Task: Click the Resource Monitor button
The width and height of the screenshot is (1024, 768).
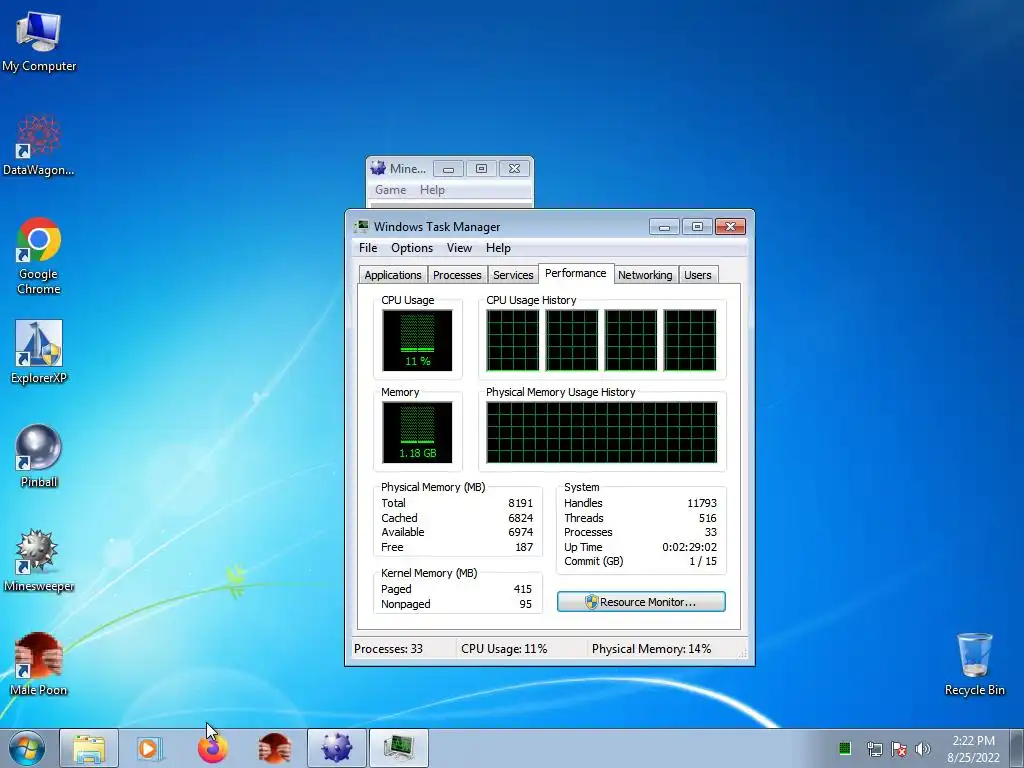Action: 641,601
